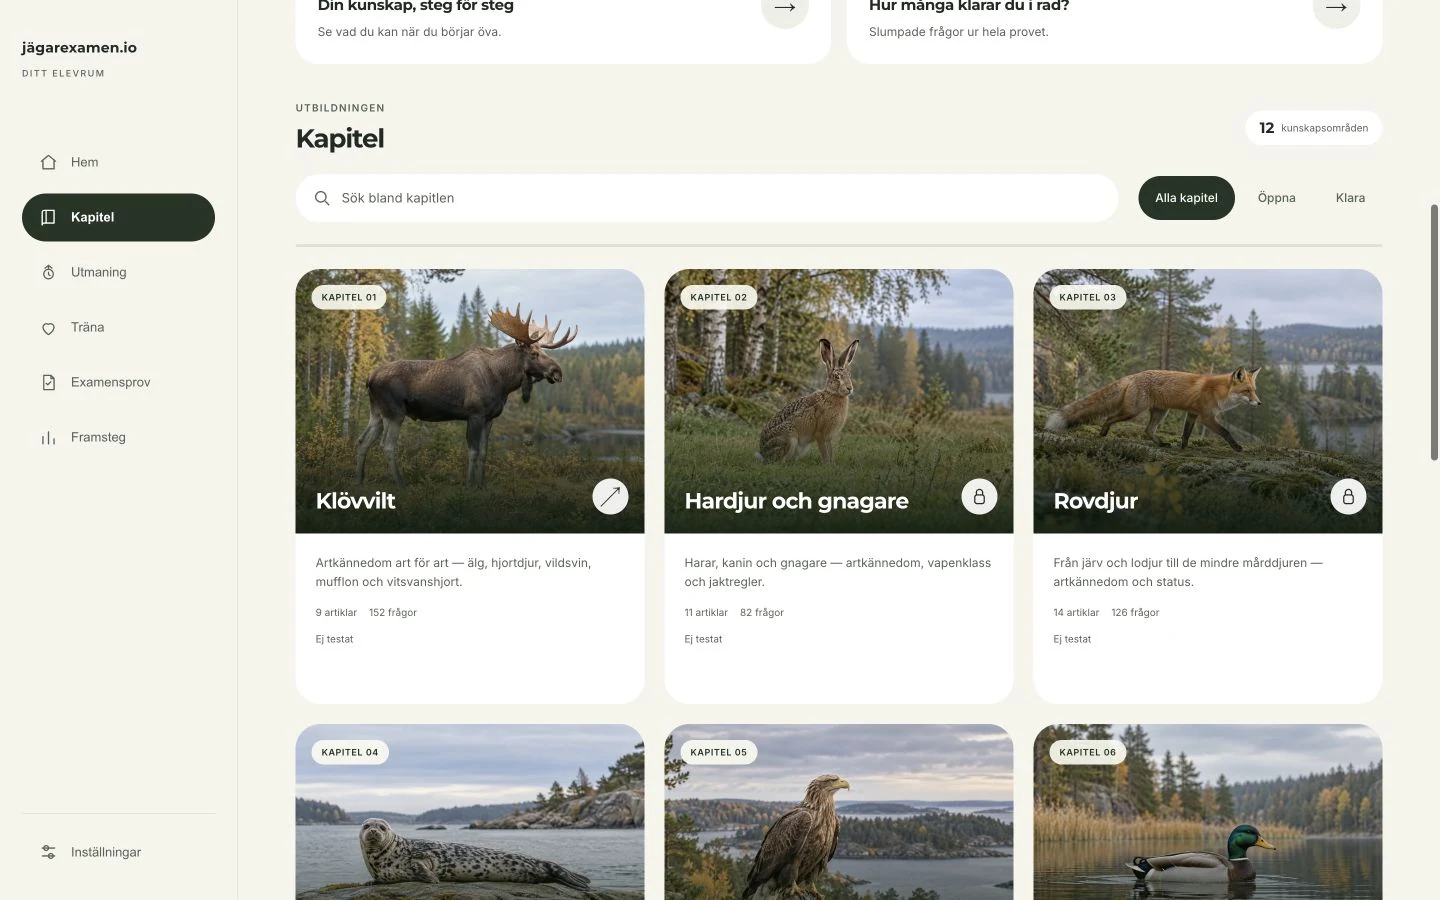Click the magnifier icon in the search bar
The height and width of the screenshot is (900, 1440).
pos(322,198)
